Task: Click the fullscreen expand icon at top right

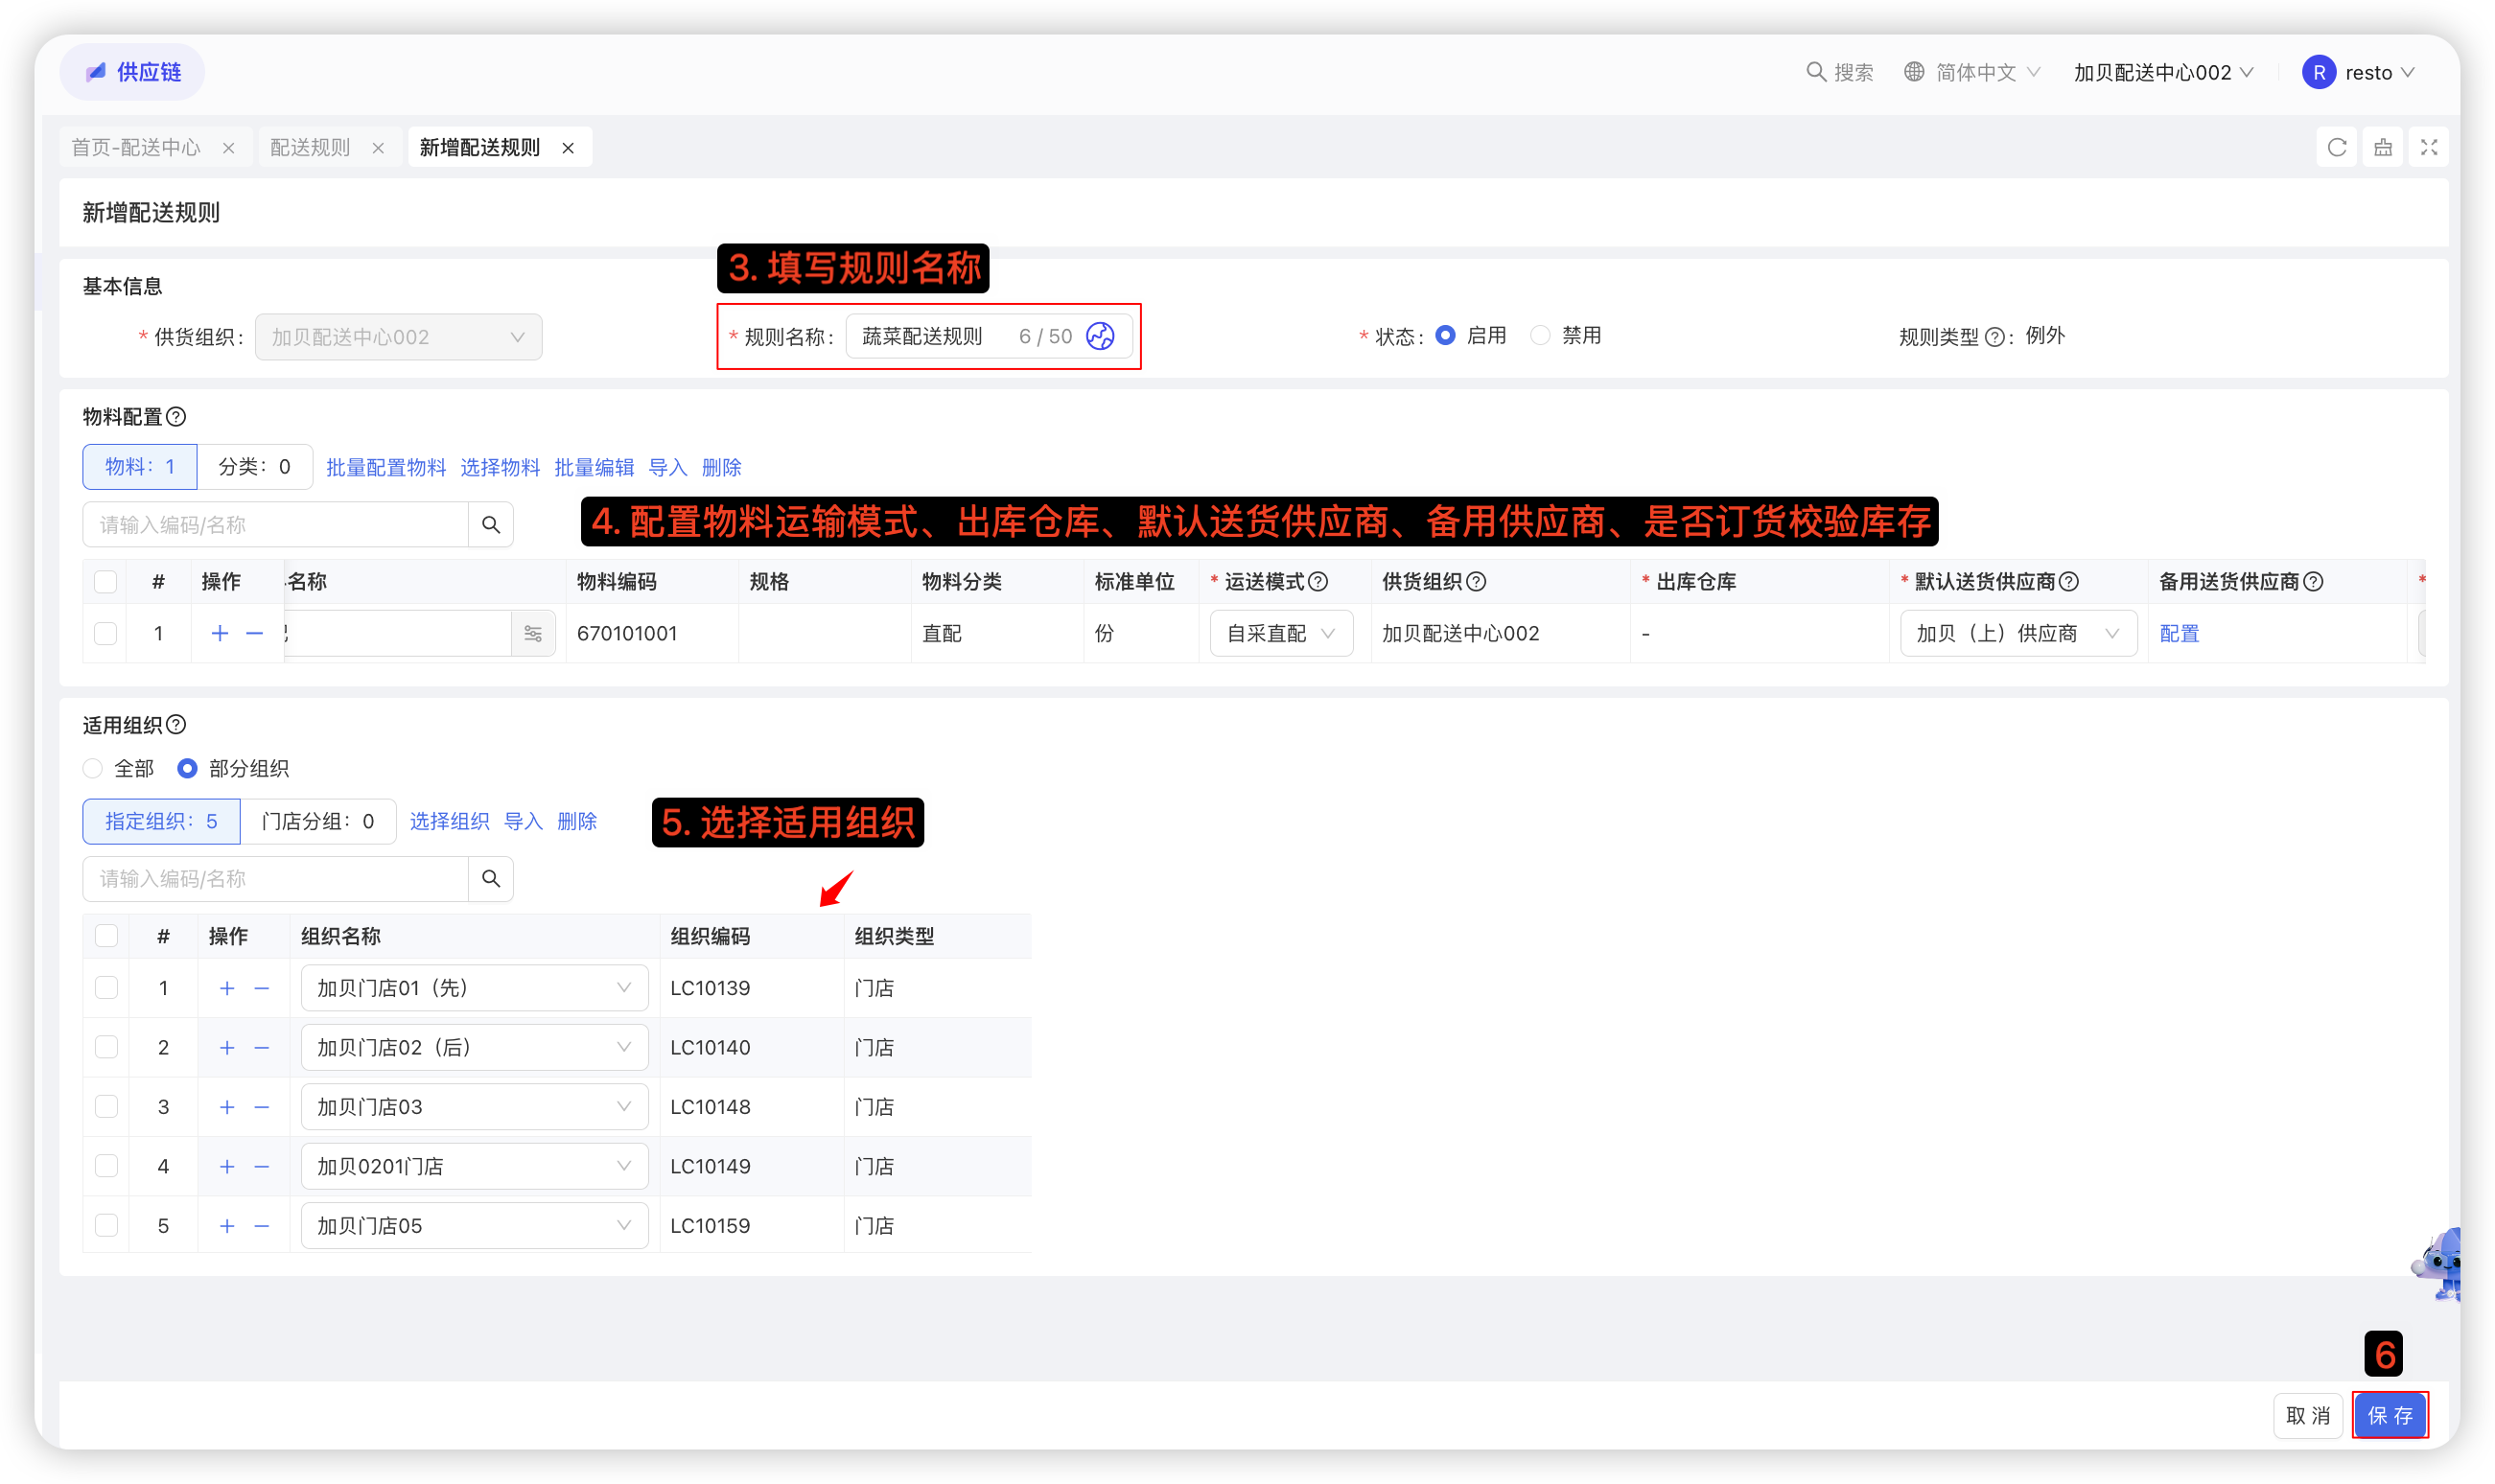Action: 2428,148
